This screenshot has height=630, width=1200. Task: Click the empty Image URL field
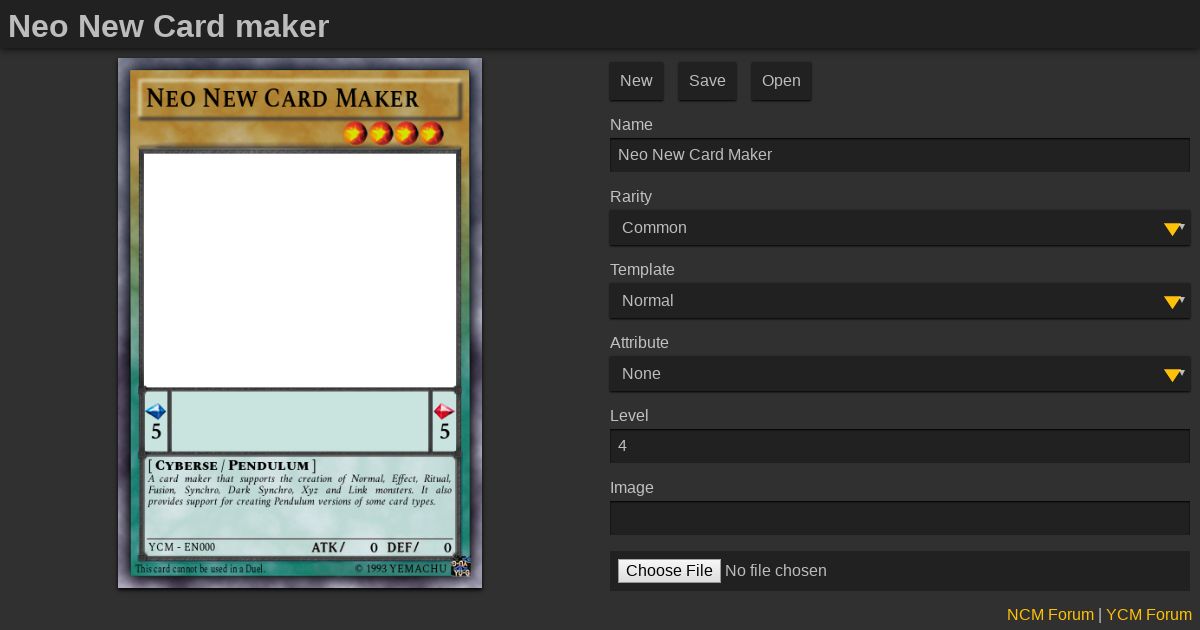click(x=900, y=518)
